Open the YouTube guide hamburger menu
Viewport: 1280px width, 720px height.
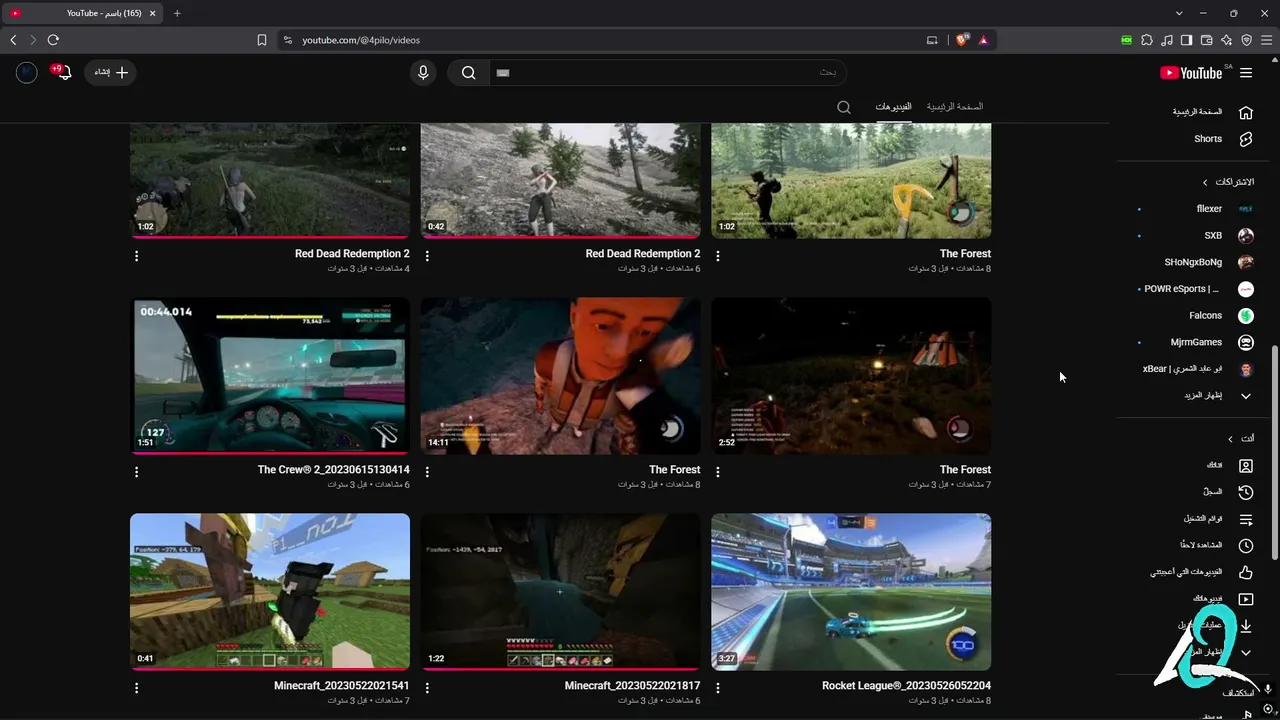(1246, 73)
